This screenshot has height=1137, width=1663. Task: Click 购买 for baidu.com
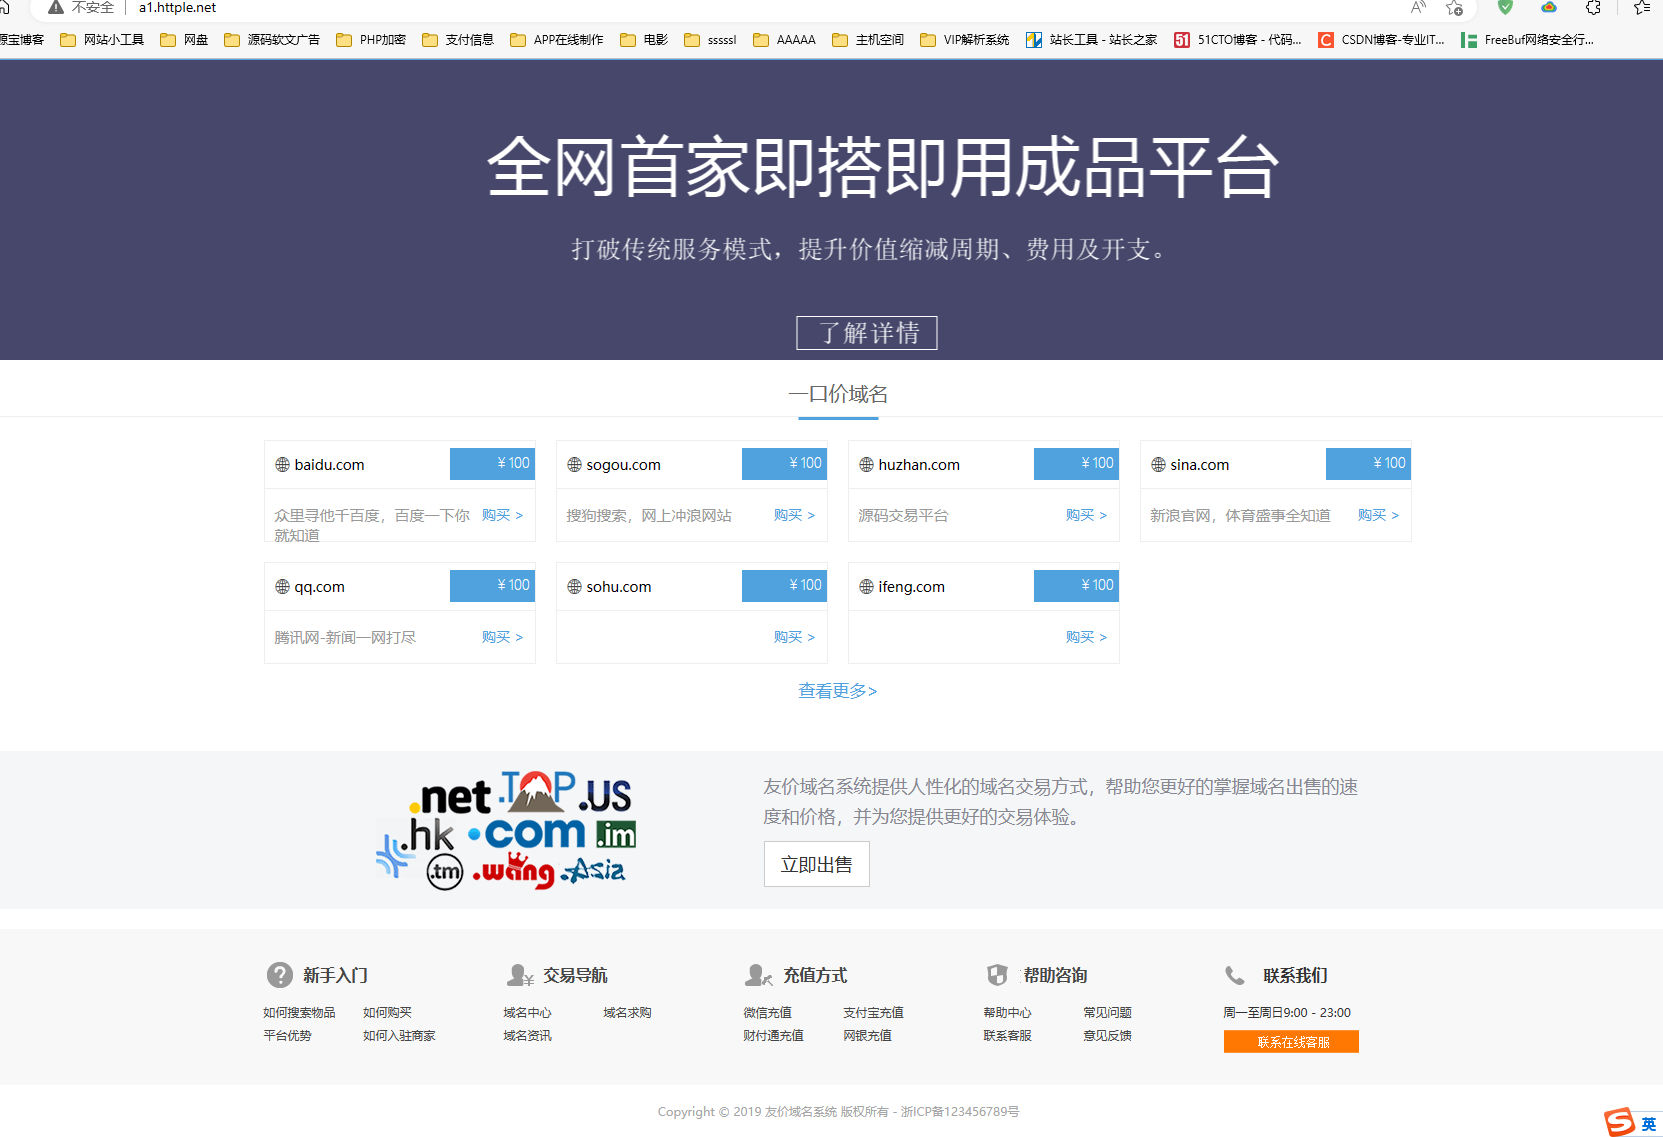pos(502,515)
